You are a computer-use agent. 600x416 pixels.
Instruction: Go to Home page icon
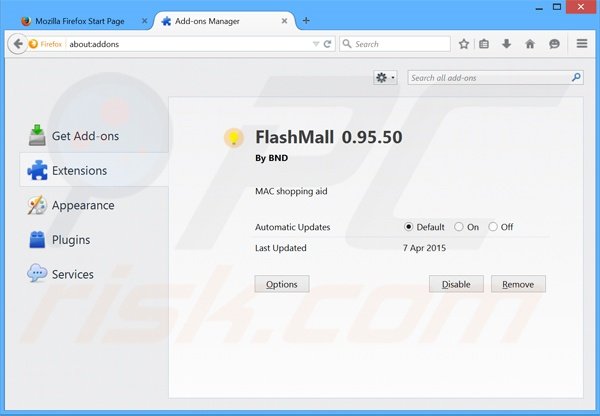530,44
